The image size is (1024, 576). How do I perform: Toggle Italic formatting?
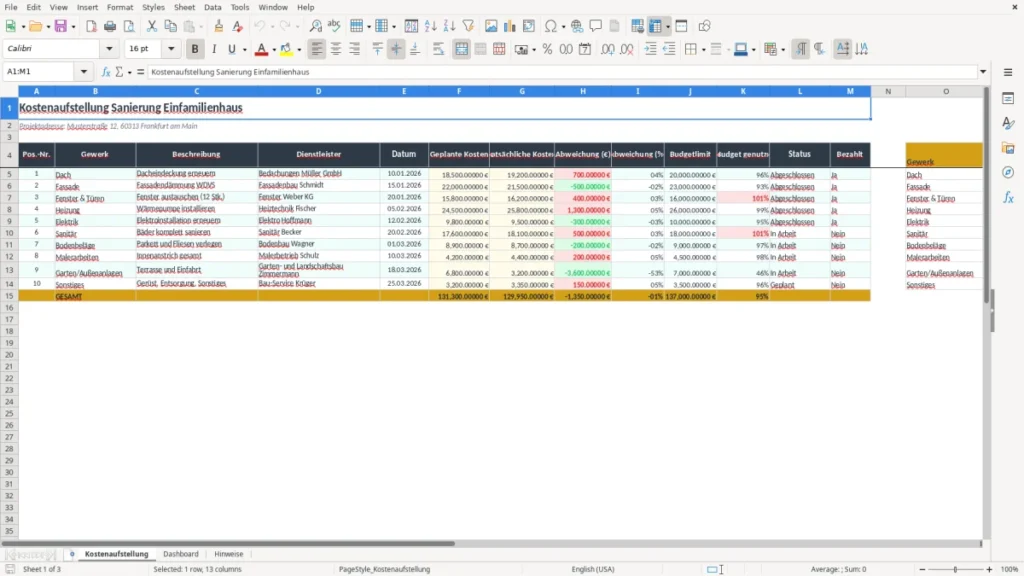click(214, 49)
